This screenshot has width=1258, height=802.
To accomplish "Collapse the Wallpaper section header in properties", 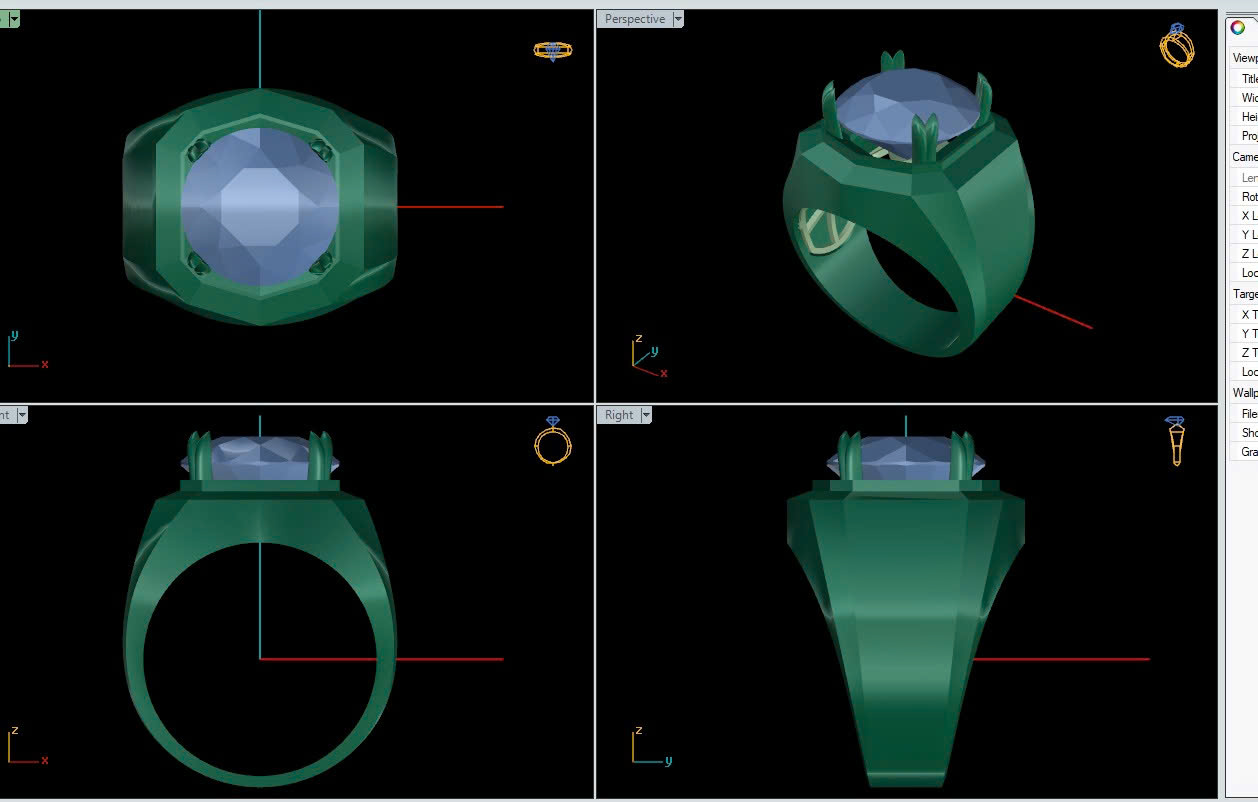I will (x=1245, y=393).
